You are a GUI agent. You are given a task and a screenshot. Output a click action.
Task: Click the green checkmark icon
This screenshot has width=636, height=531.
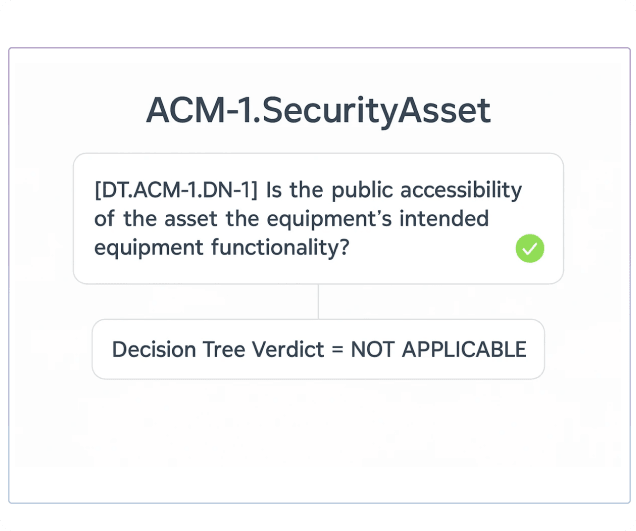(529, 248)
